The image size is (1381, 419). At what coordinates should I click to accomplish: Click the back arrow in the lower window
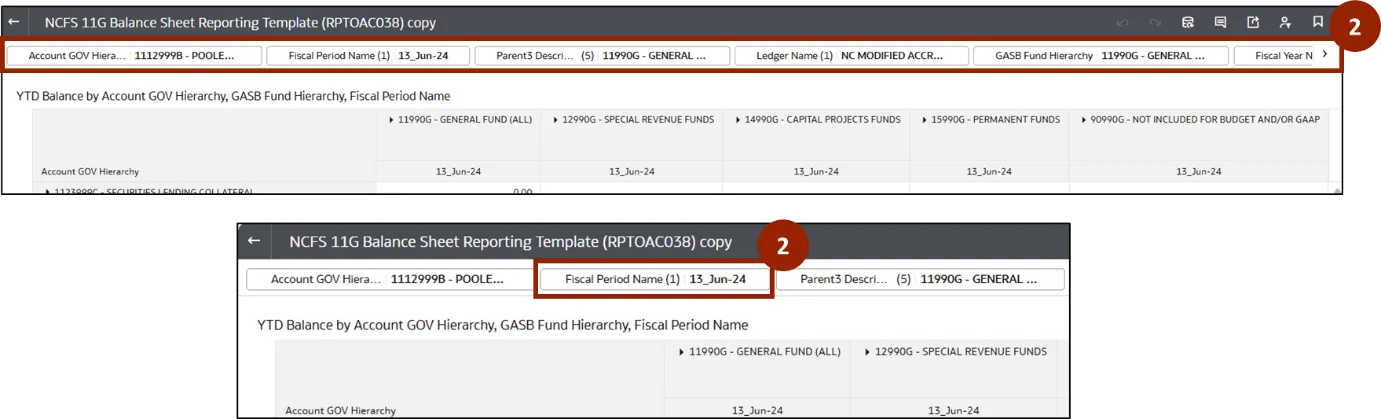coord(254,241)
